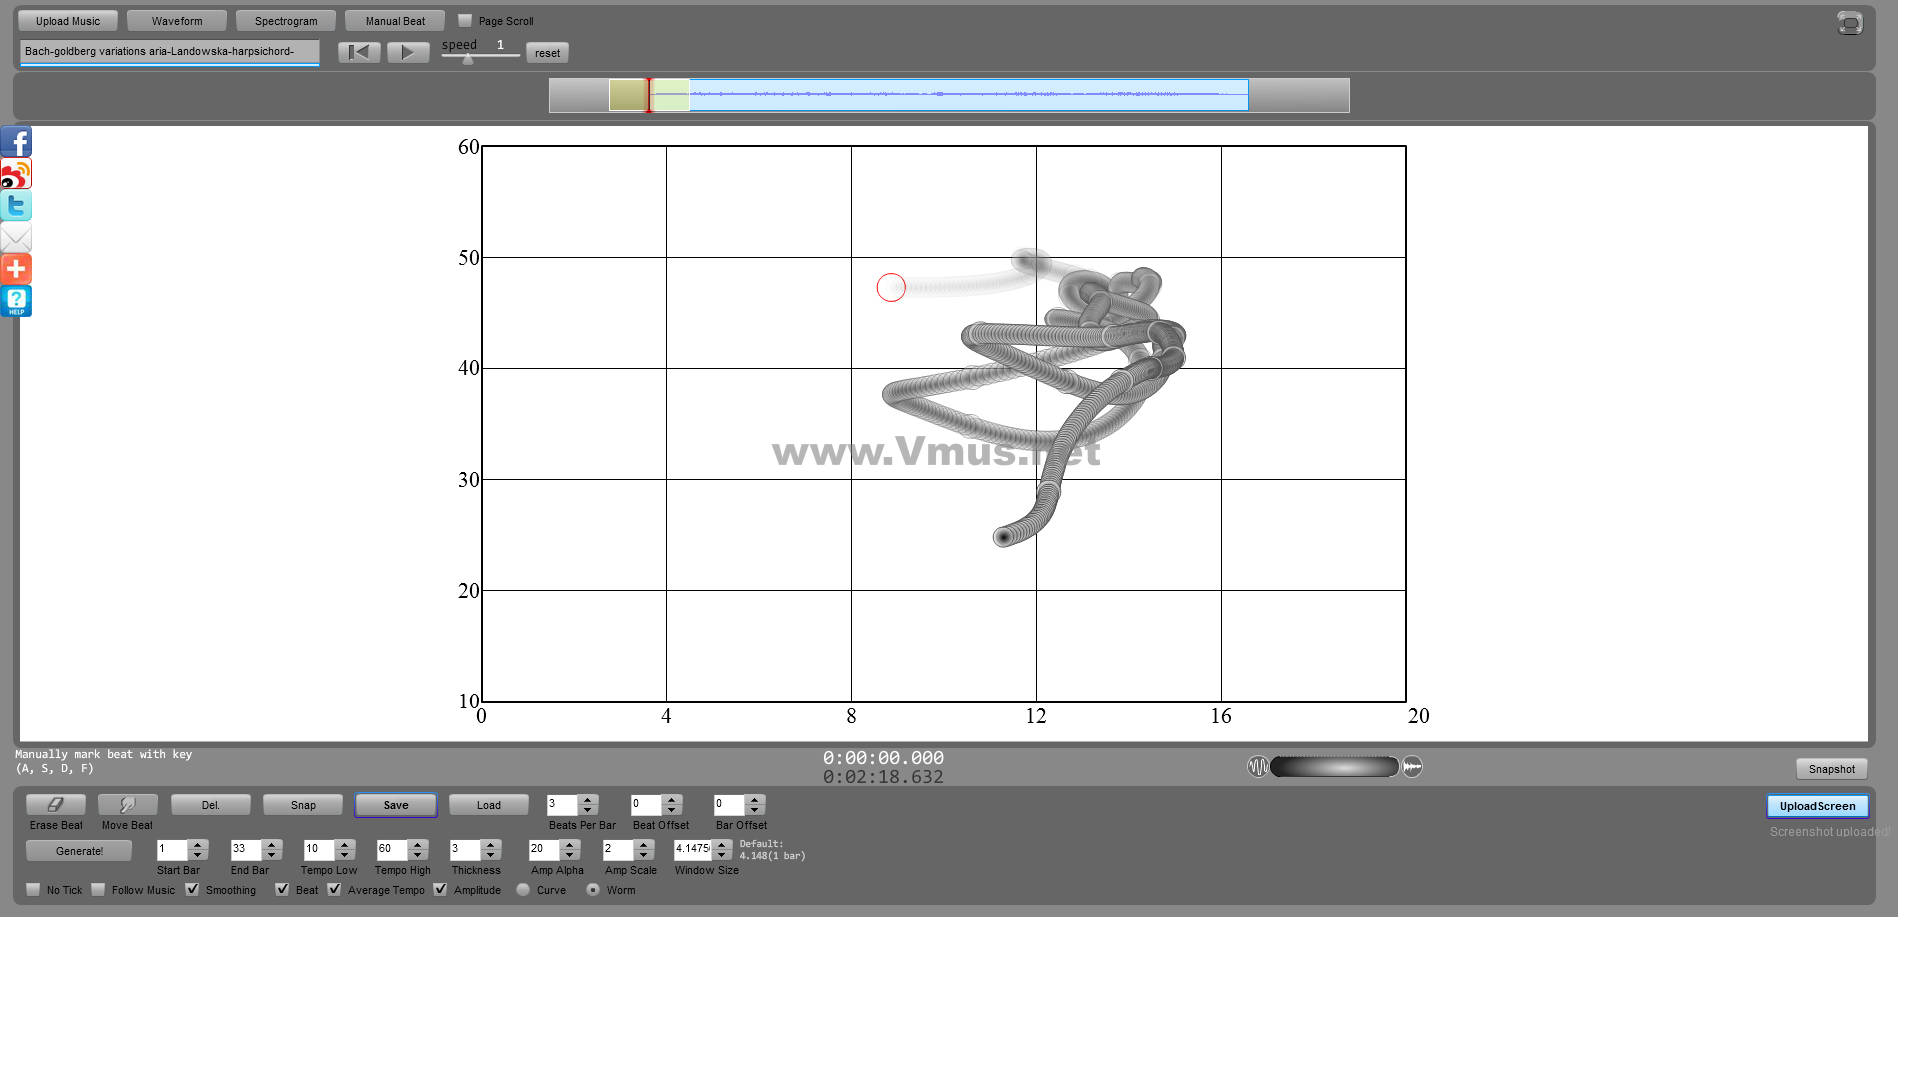This screenshot has width=1920, height=1080.
Task: Increase Beats Per Bar with up arrow
Action: 588,800
